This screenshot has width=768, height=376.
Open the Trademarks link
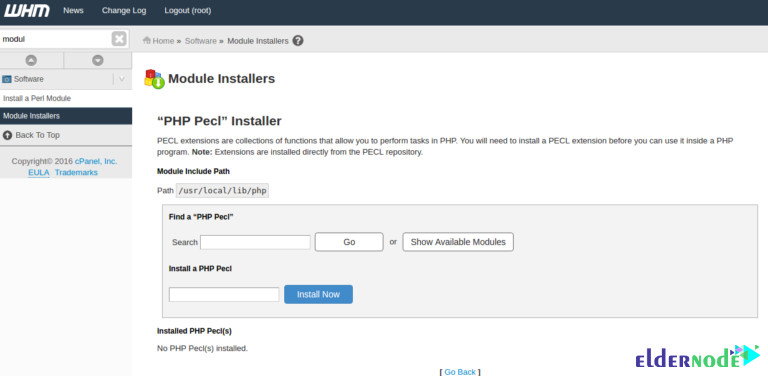coord(76,172)
